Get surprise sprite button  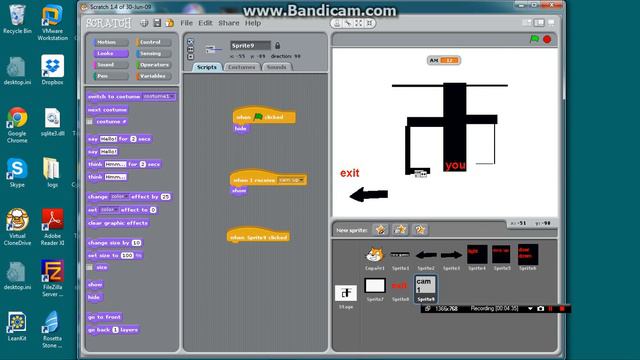point(420,230)
